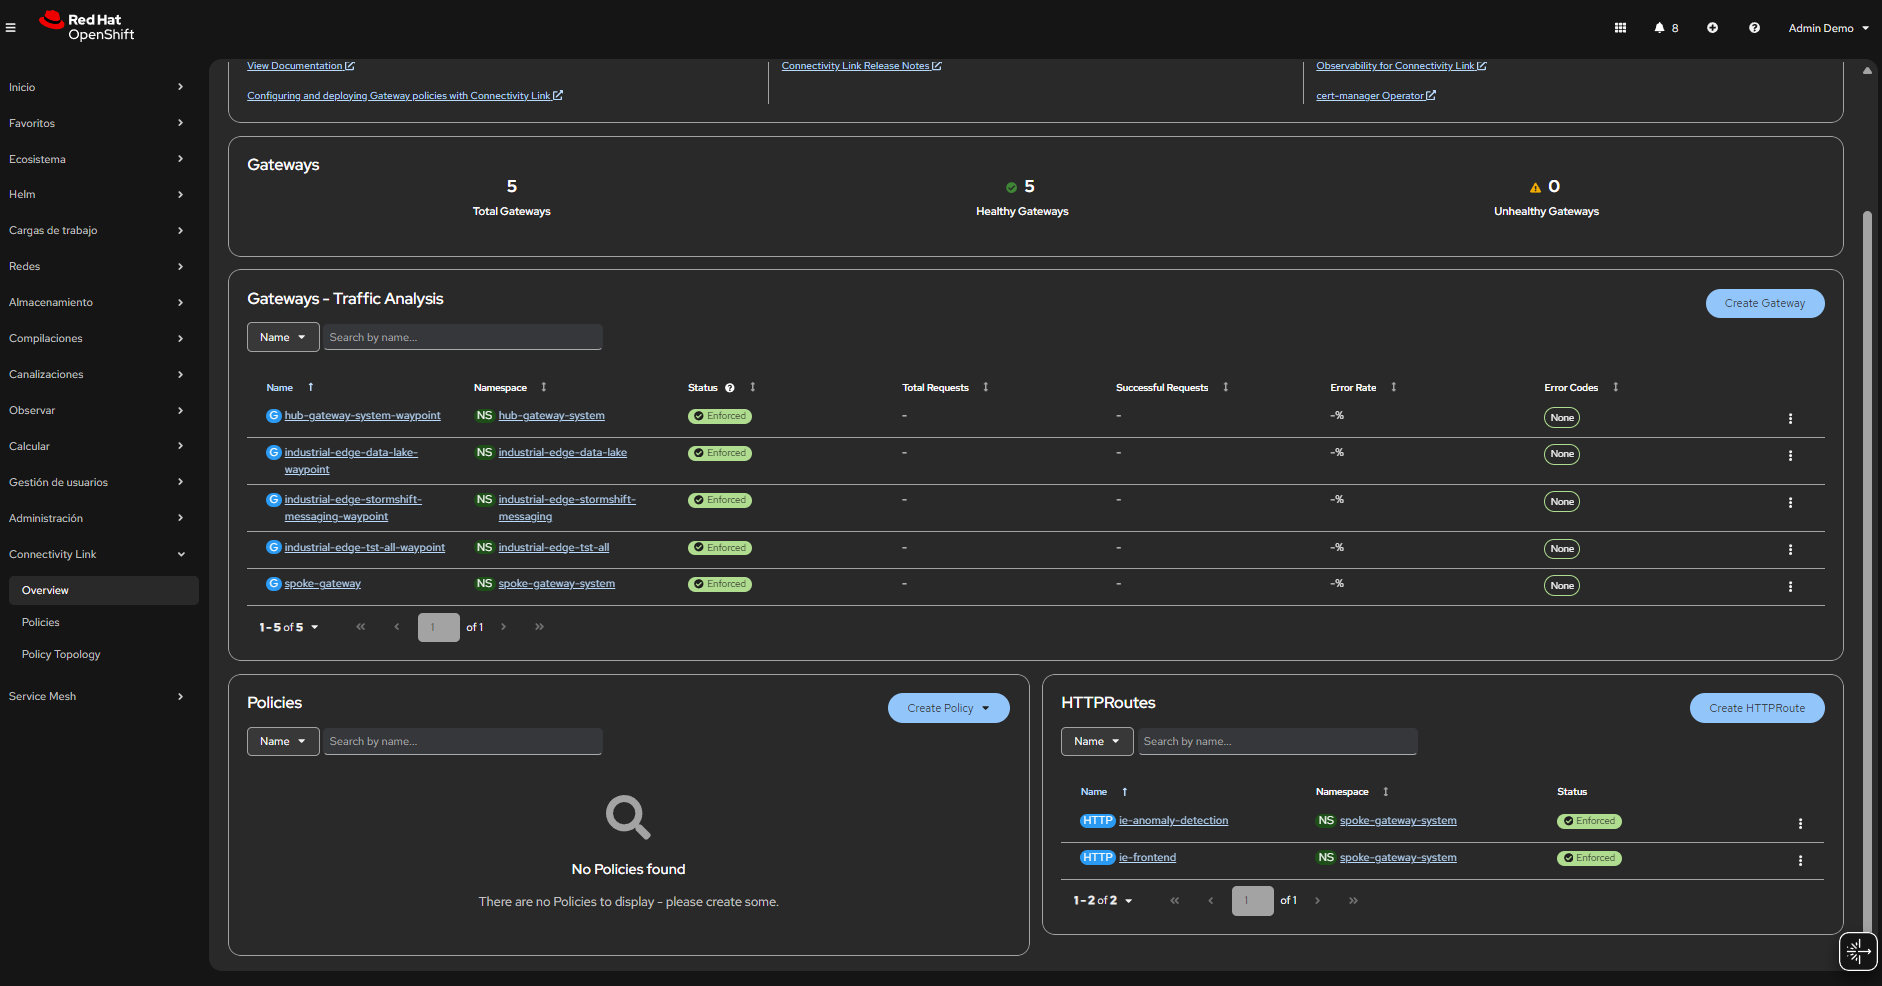This screenshot has height=986, width=1882.
Task: Go to last page in HTTPRoutes pagination
Action: (x=1353, y=901)
